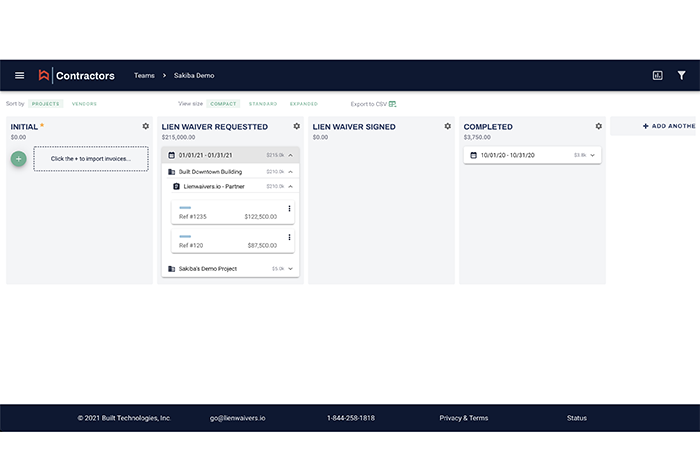Open three-dot menu for Ref #1235

289,209
